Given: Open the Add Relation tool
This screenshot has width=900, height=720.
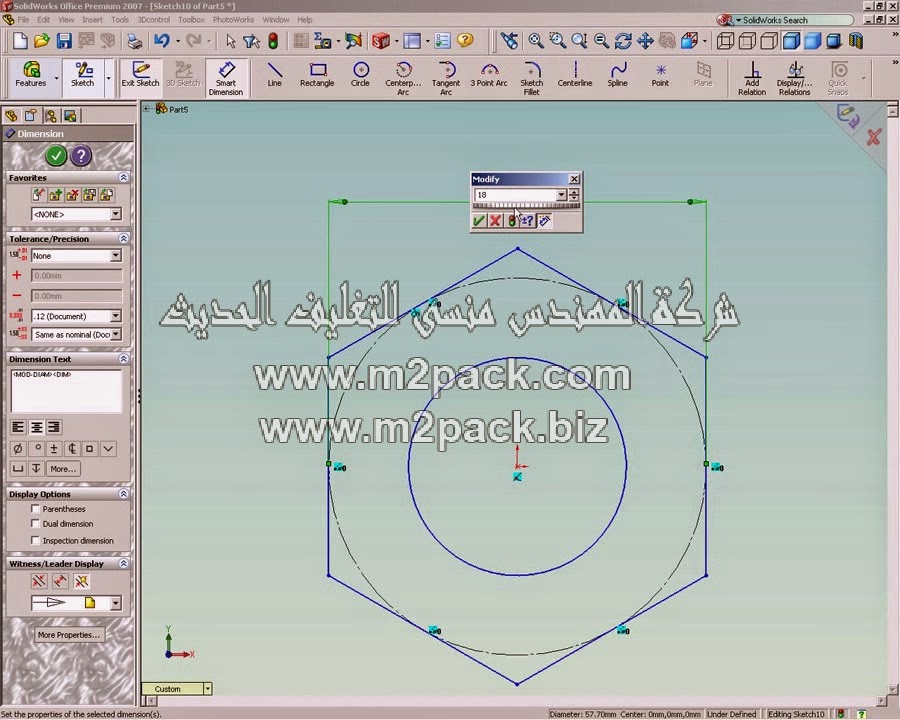Looking at the screenshot, I should tap(752, 78).
